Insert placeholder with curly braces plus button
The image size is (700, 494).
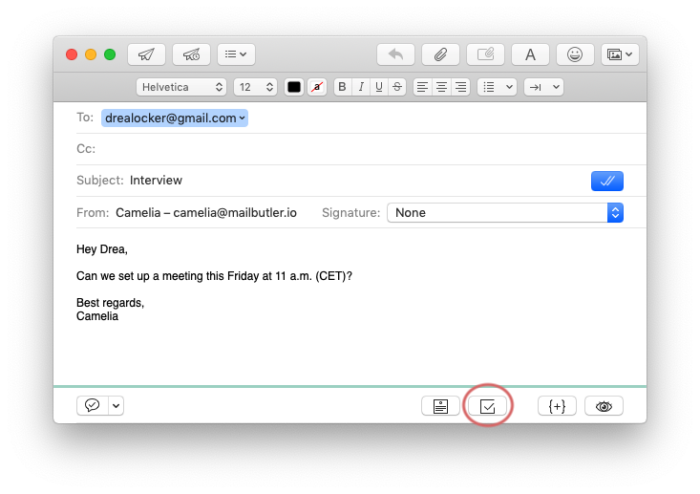[x=557, y=406]
